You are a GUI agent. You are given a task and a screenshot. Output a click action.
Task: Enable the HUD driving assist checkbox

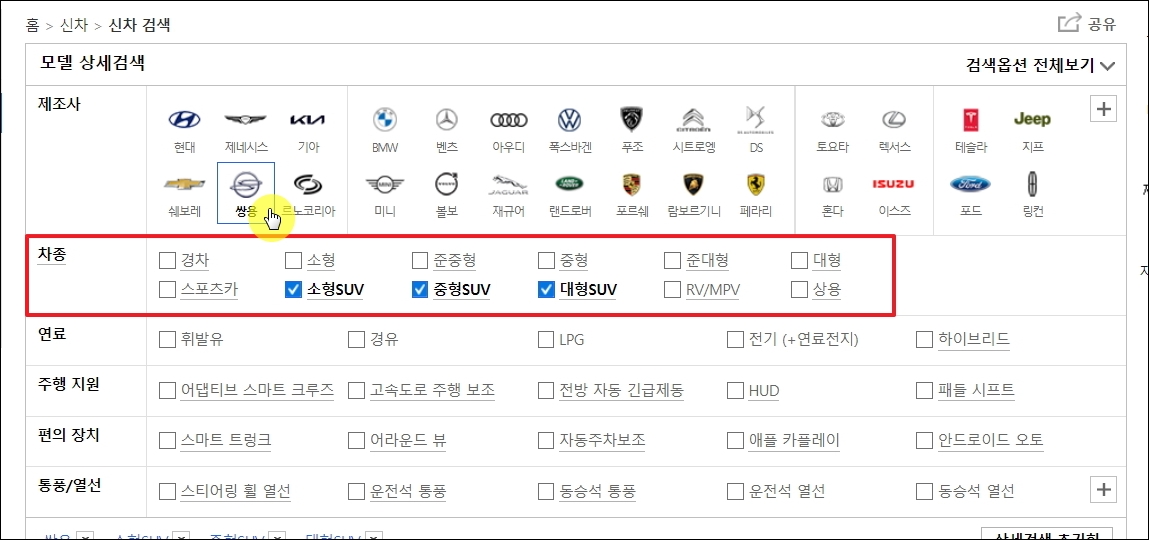tap(736, 390)
